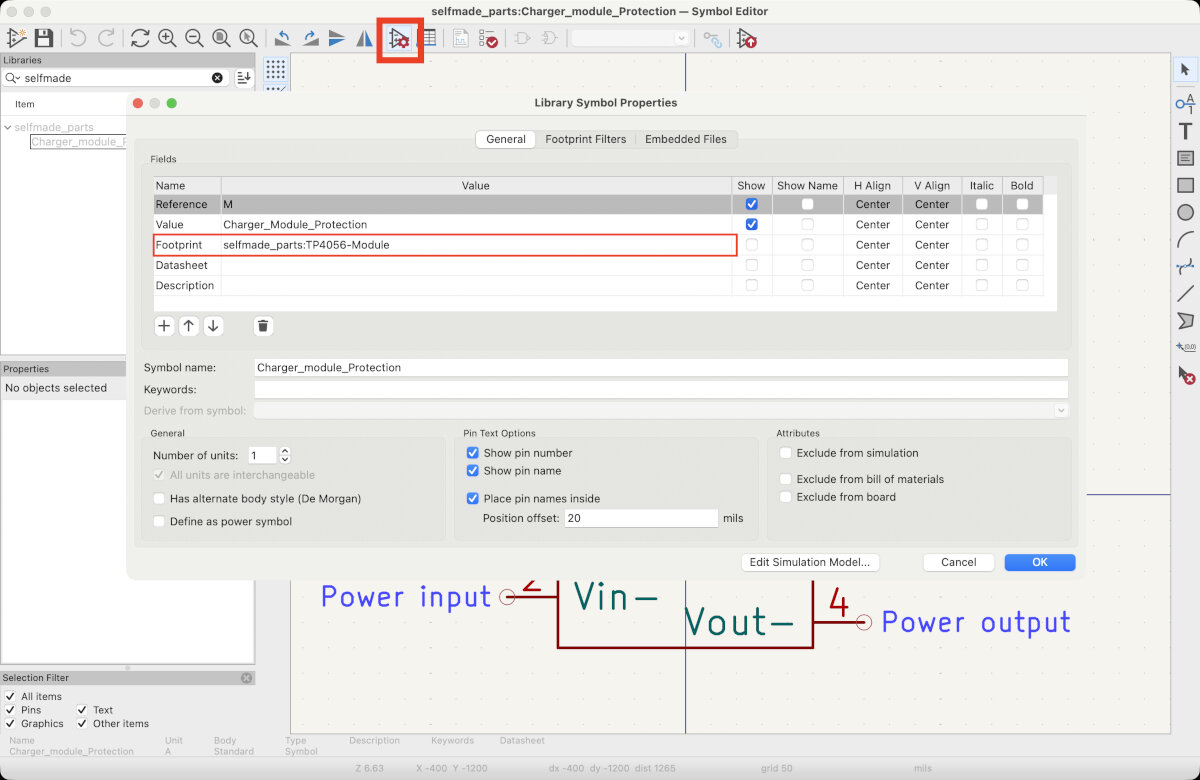
Task: Mirror symbol horizontally
Action: [x=365, y=38]
